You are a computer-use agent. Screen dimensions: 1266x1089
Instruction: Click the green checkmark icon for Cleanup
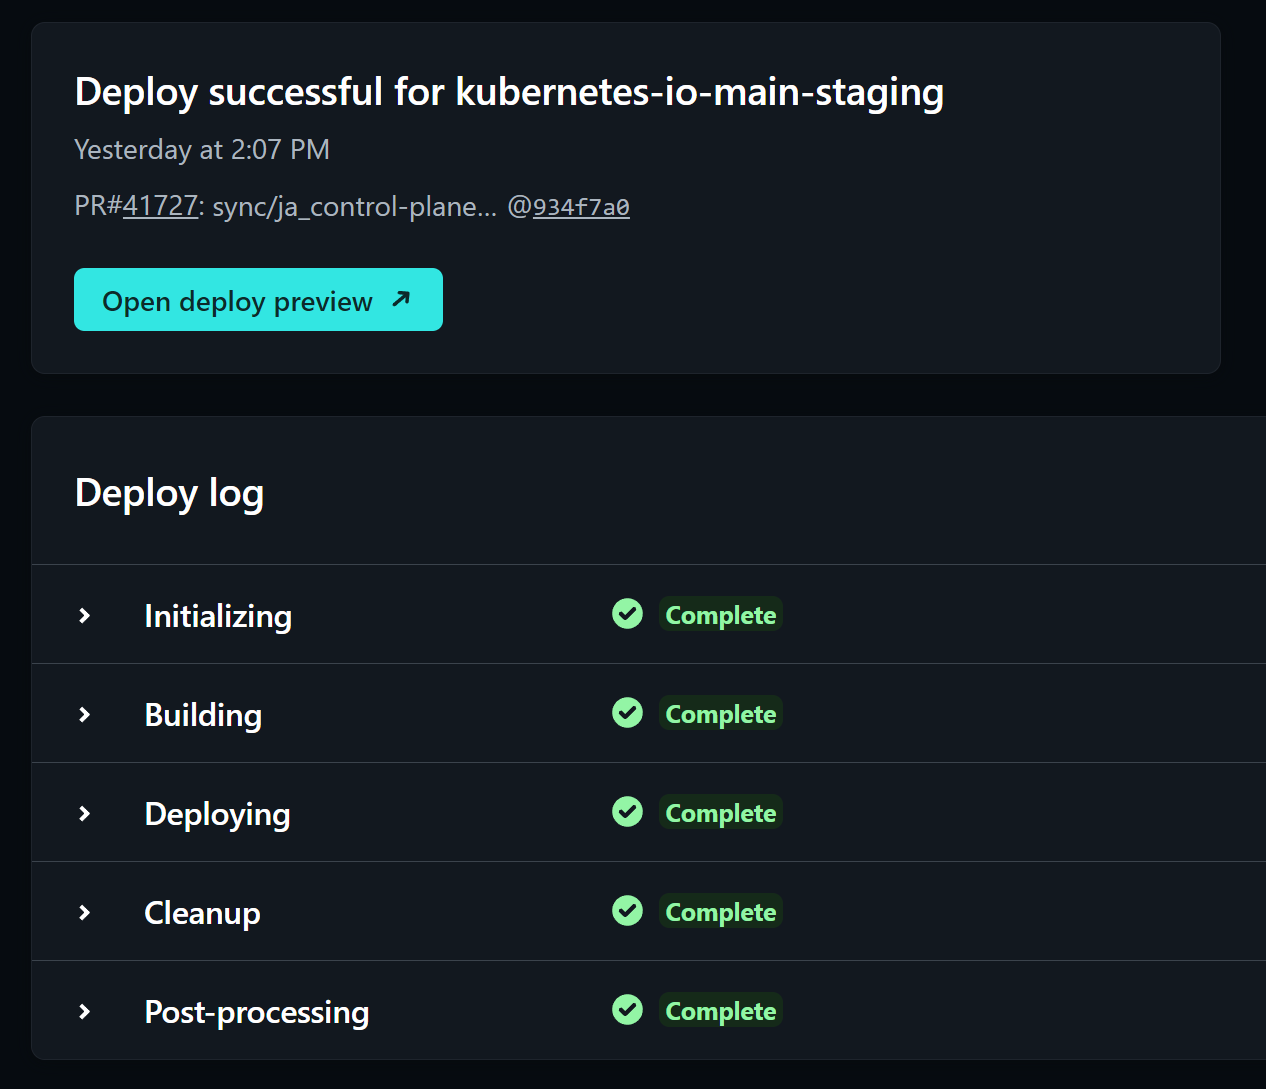[627, 911]
